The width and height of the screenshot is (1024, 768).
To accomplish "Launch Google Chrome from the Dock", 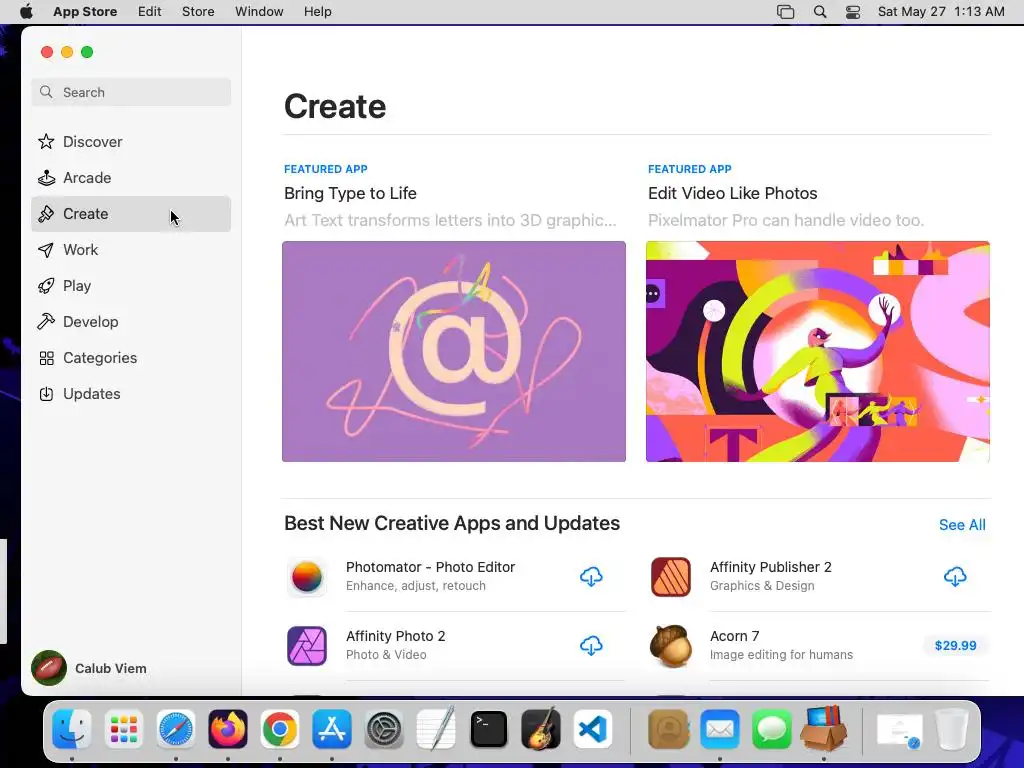I will coord(280,729).
